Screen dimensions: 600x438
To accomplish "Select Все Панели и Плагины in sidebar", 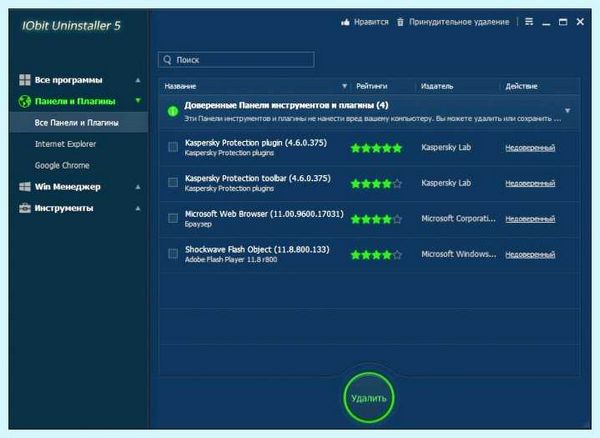I will coord(78,123).
